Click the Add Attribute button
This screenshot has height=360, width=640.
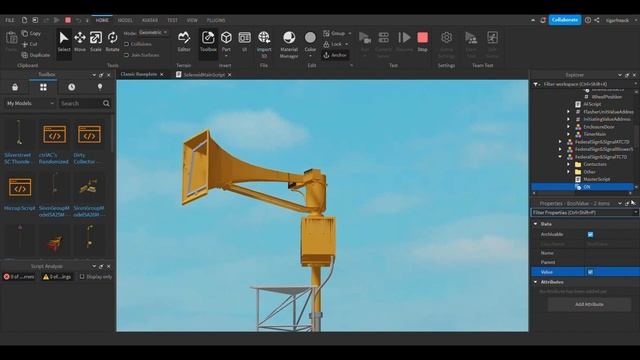589,304
